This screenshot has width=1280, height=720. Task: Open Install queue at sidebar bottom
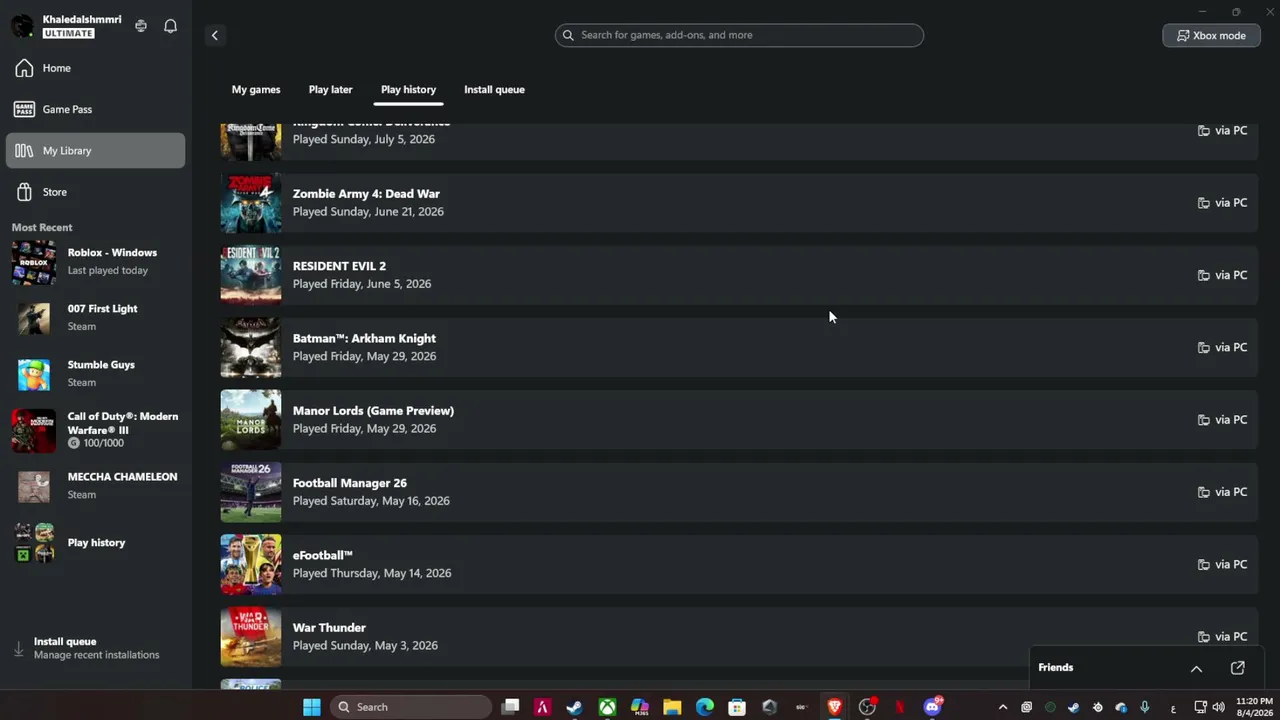95,648
